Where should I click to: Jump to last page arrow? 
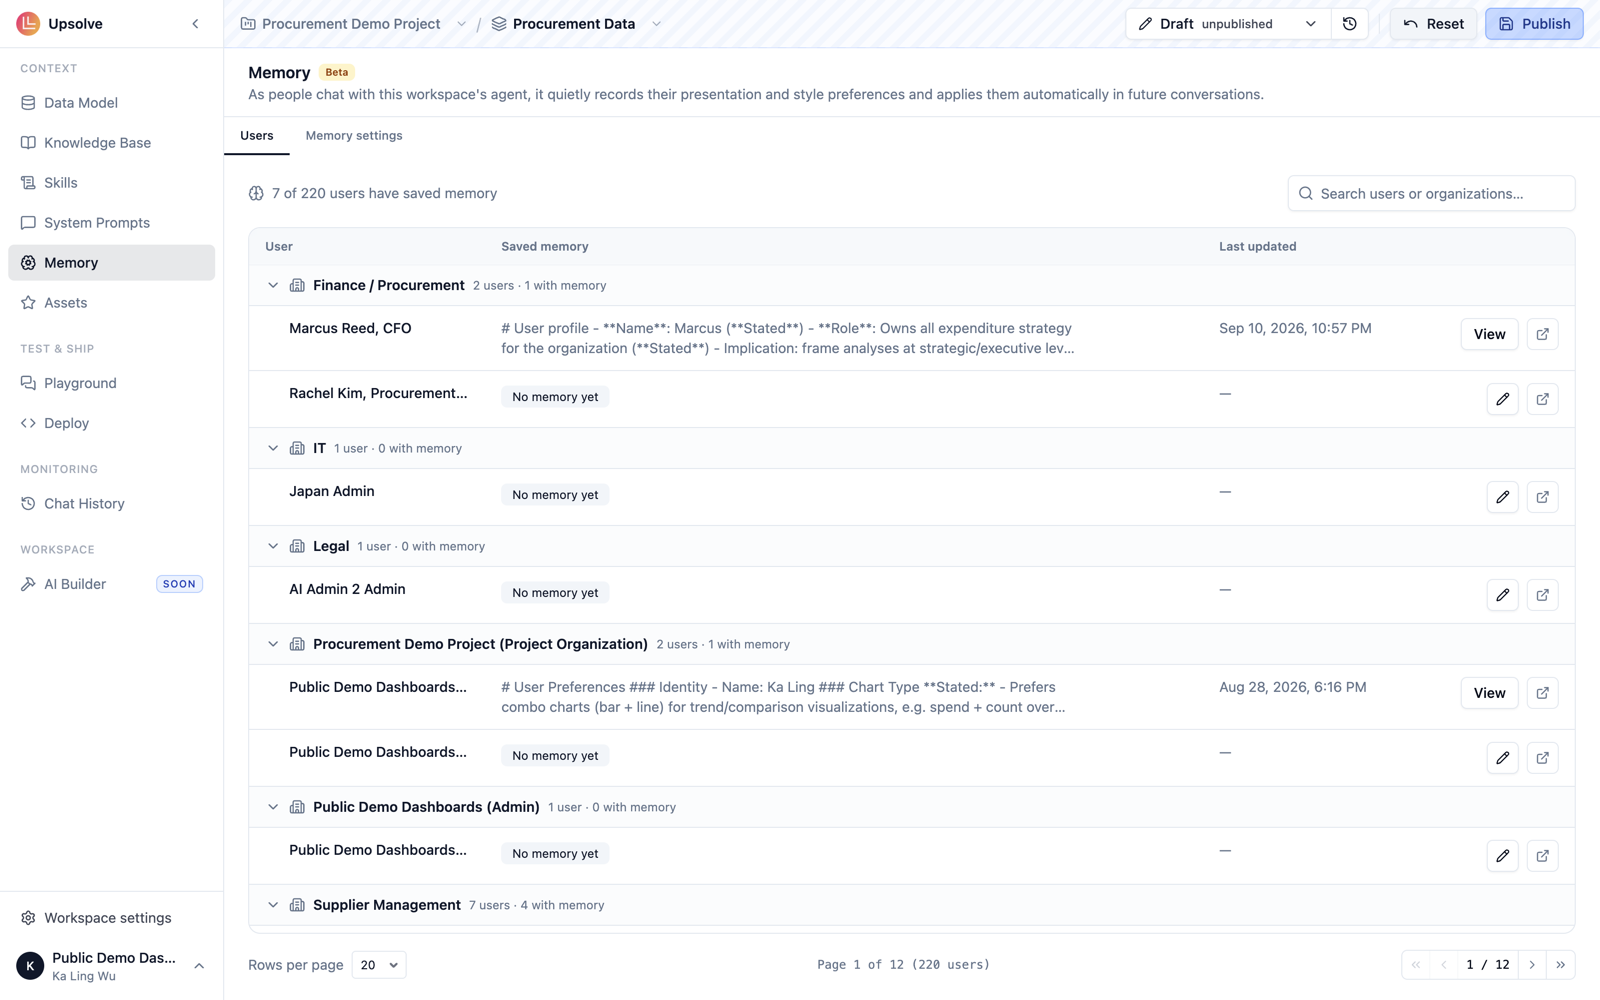pos(1561,965)
